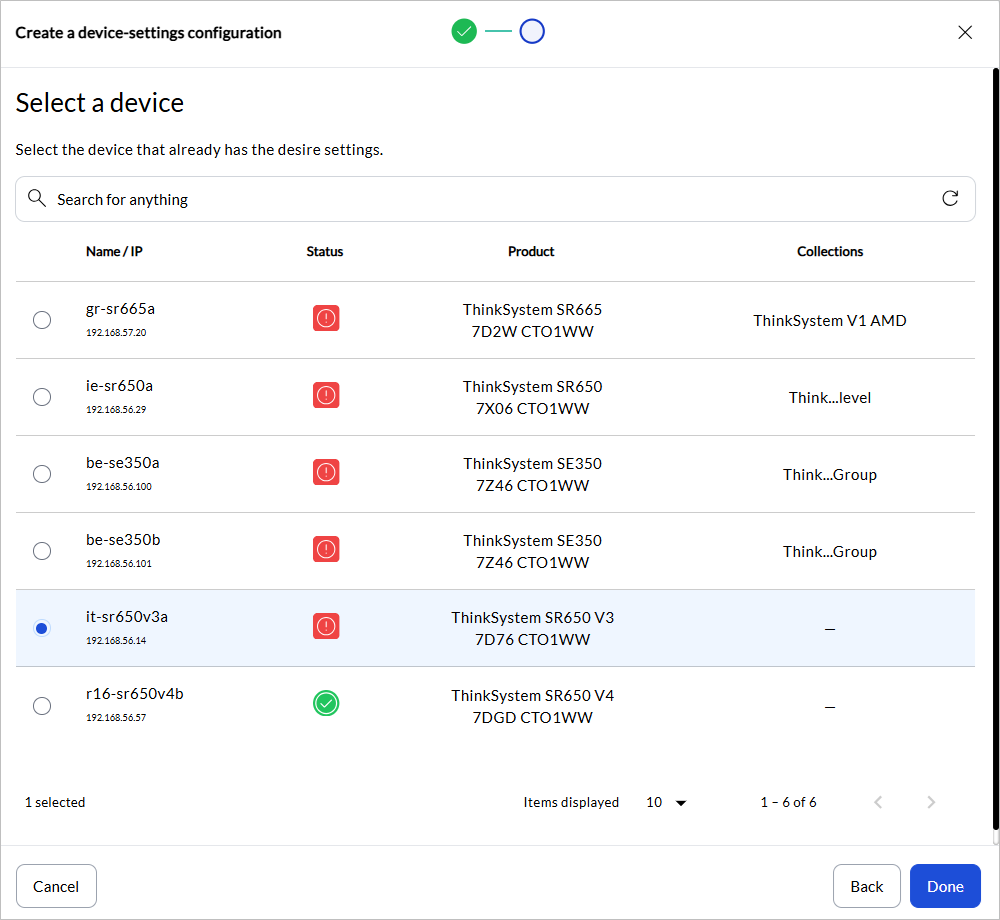This screenshot has width=1000, height=920.
Task: Sort by the Status column header
Action: (324, 251)
